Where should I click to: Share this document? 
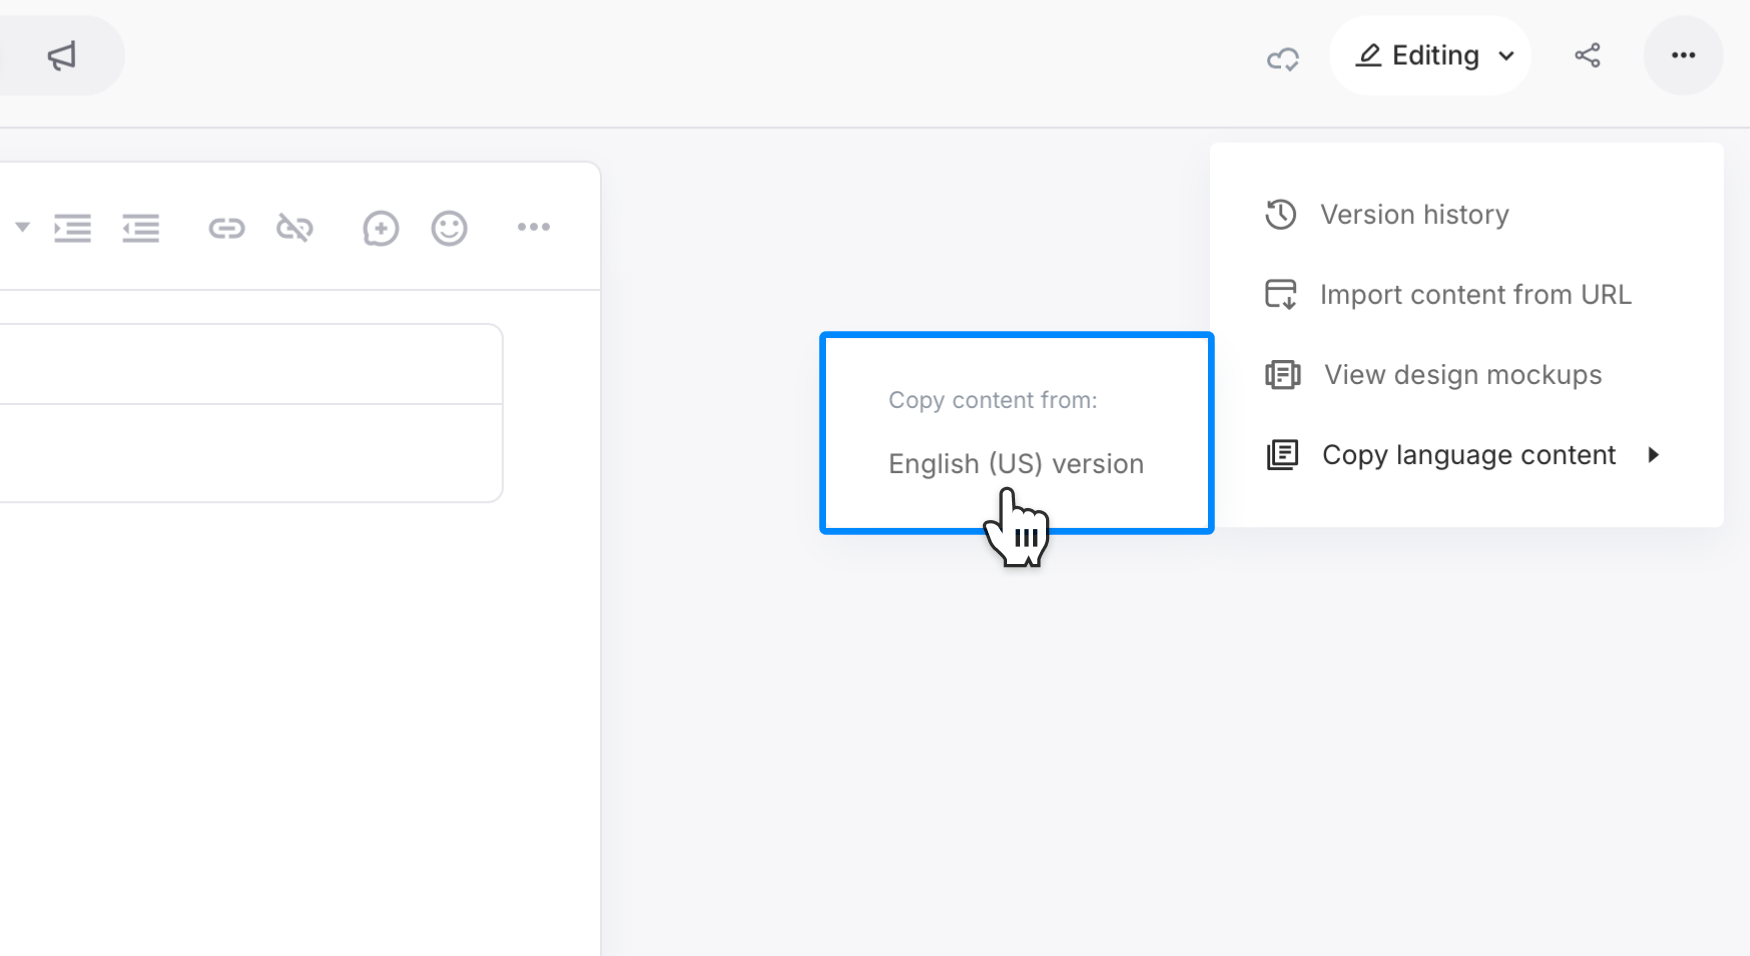tap(1588, 56)
